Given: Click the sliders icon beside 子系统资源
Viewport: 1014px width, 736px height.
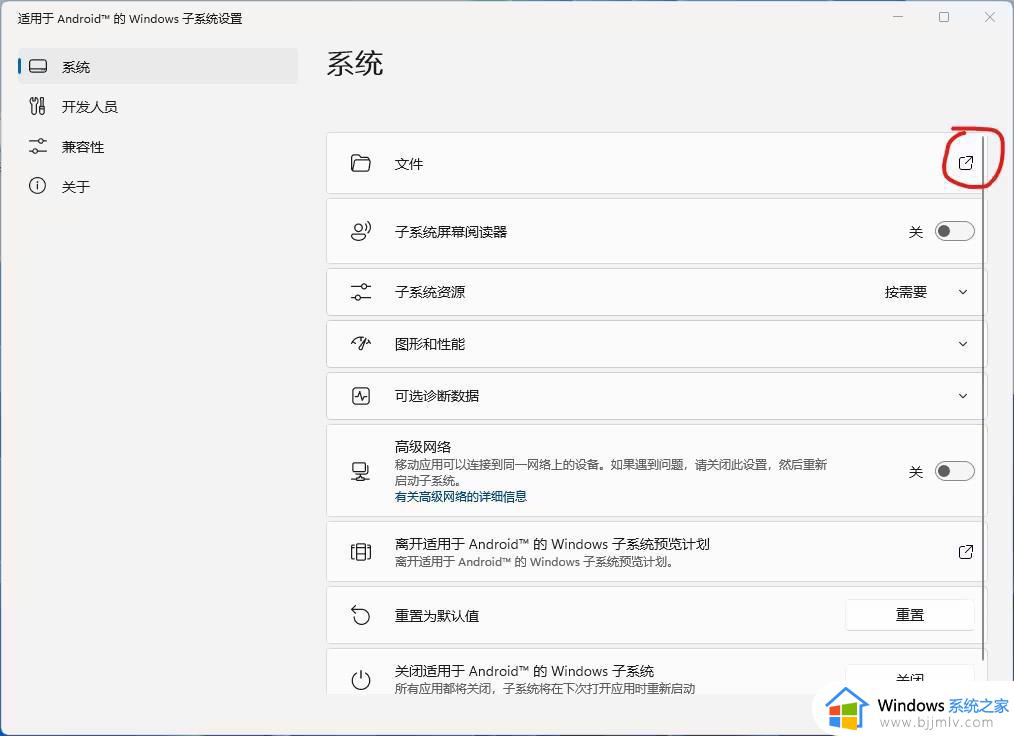Looking at the screenshot, I should click(361, 292).
